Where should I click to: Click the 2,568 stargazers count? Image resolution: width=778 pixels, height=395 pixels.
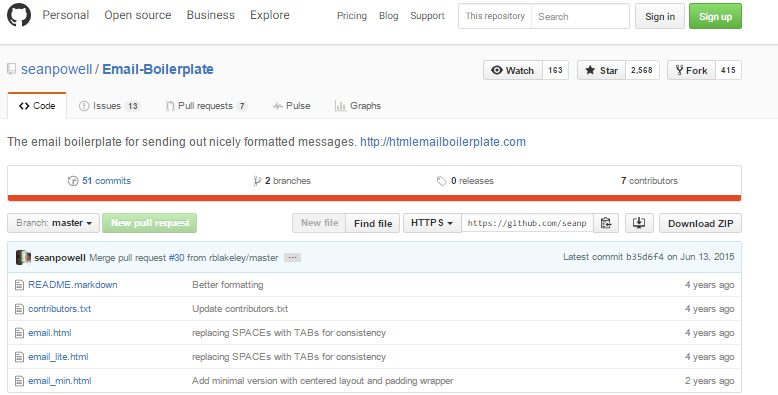(642, 70)
